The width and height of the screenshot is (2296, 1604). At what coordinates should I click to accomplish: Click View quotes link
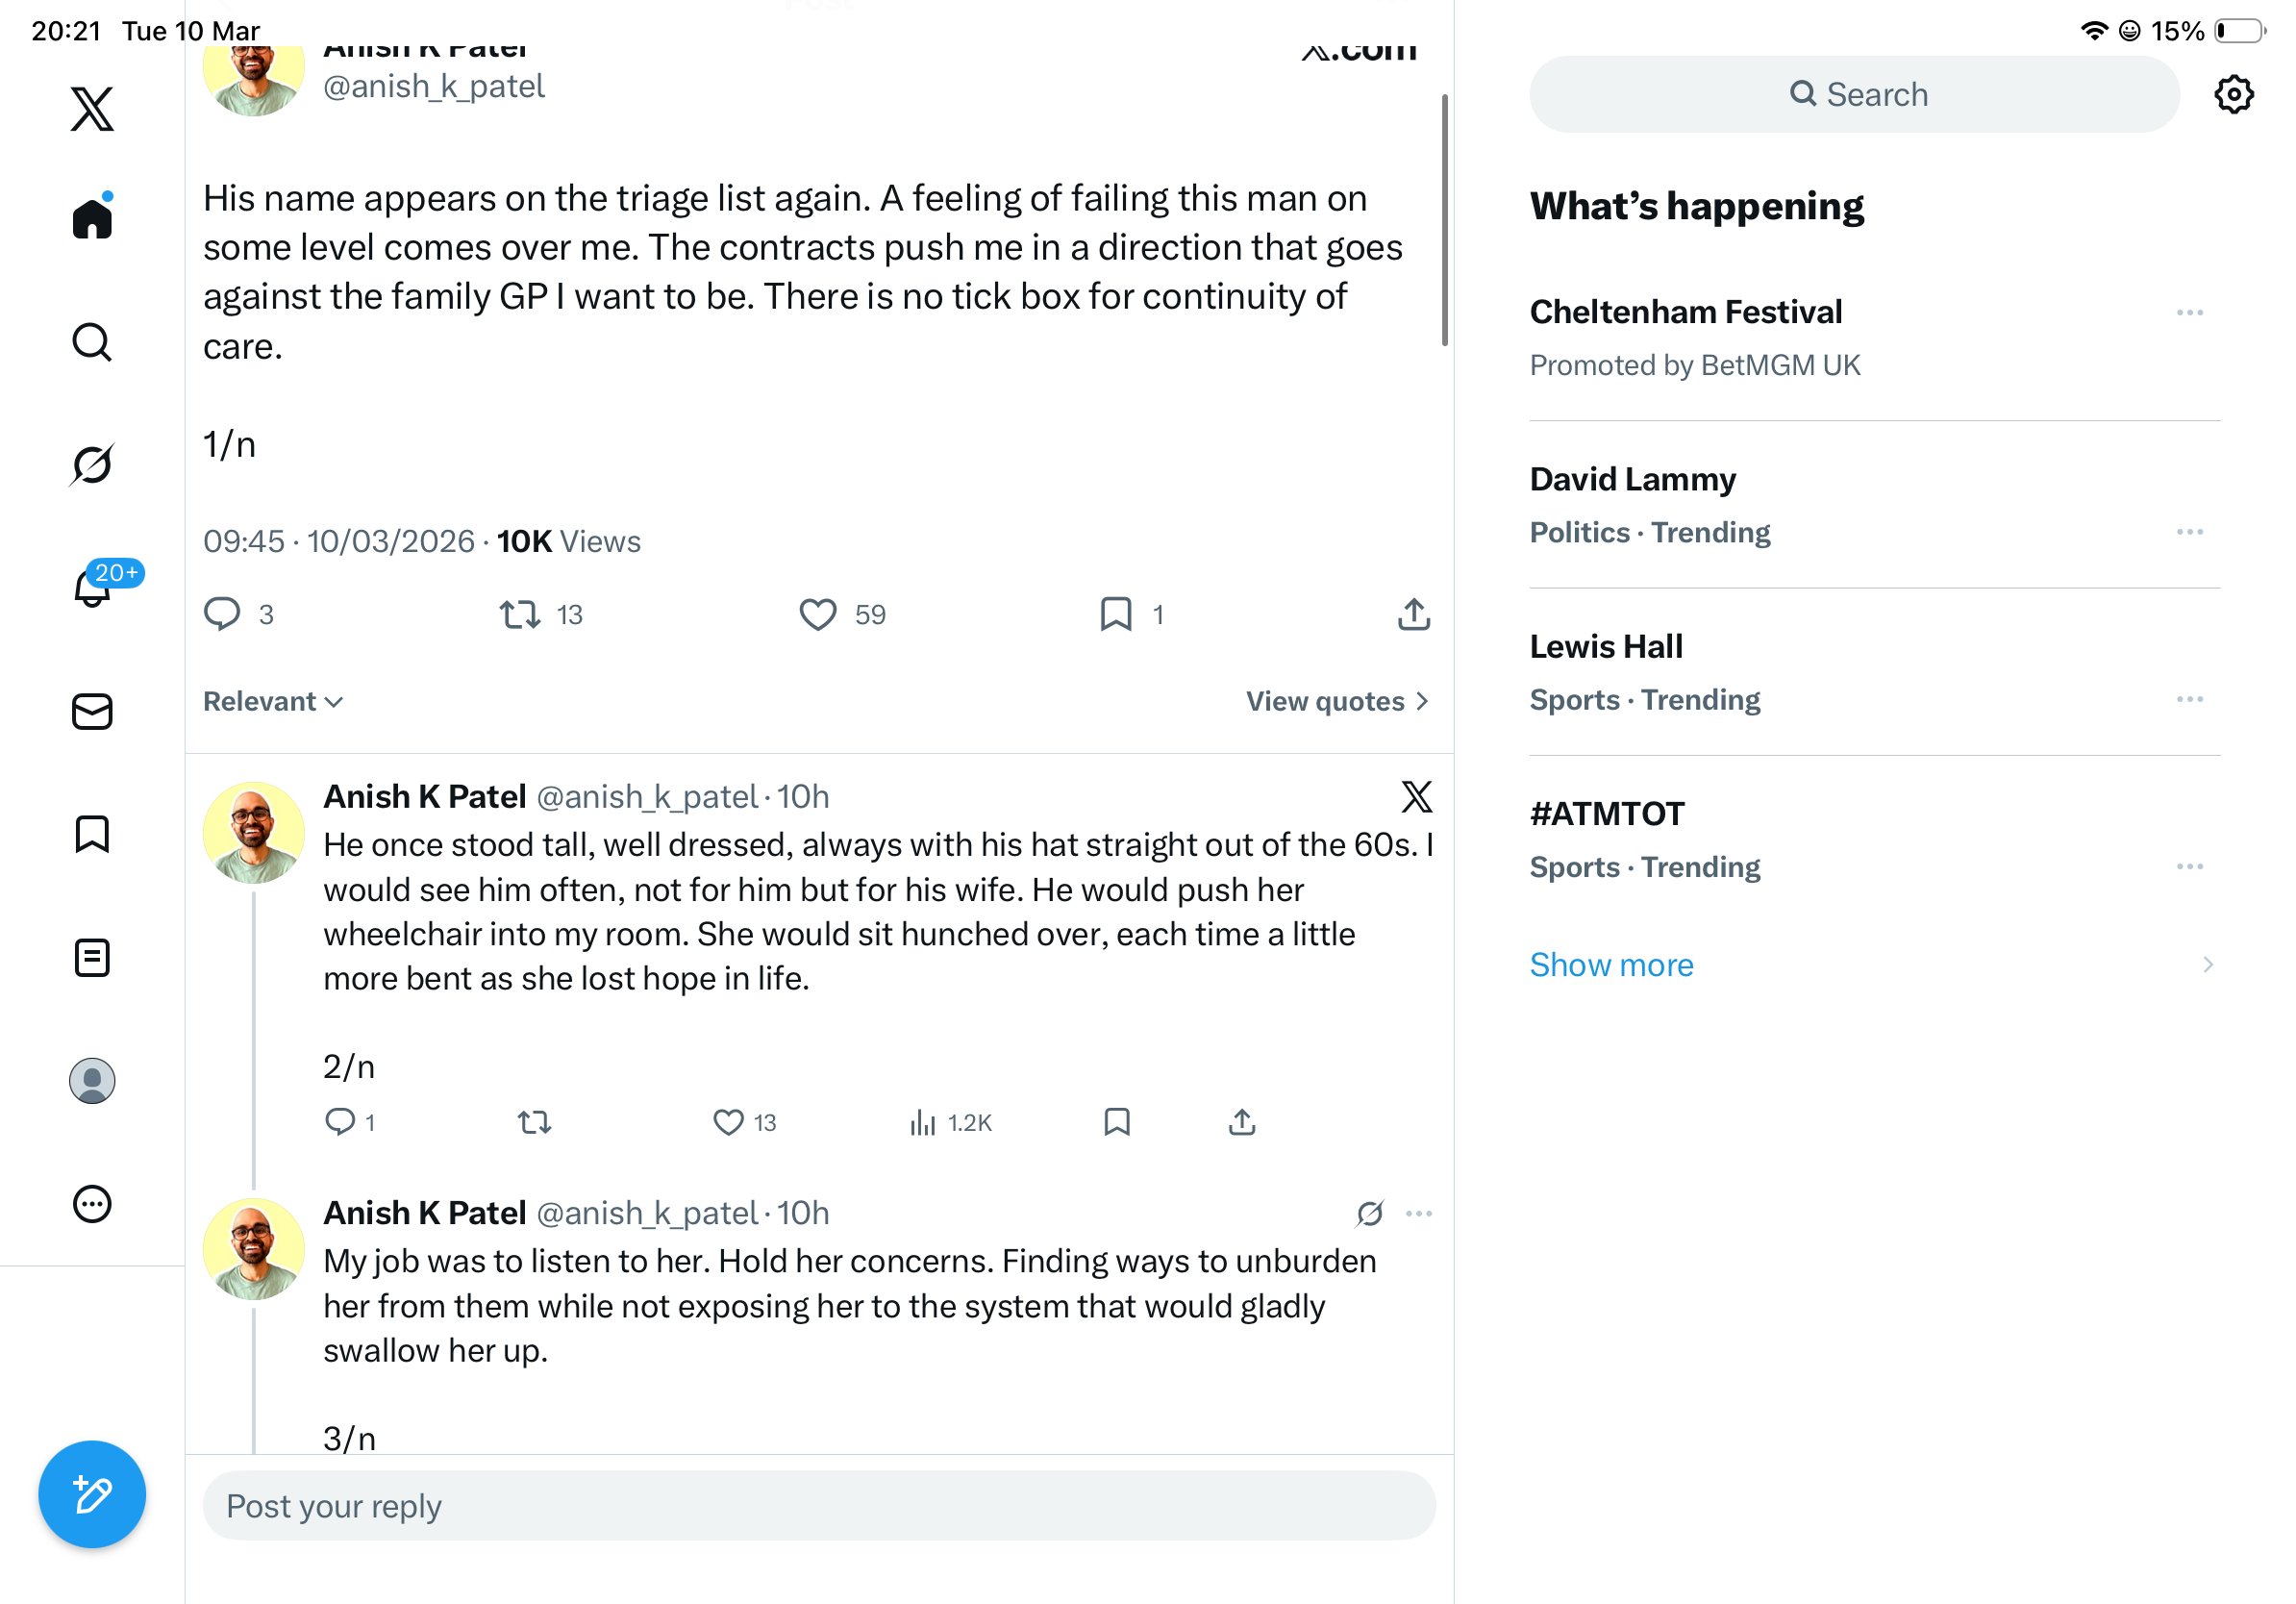pos(1336,701)
